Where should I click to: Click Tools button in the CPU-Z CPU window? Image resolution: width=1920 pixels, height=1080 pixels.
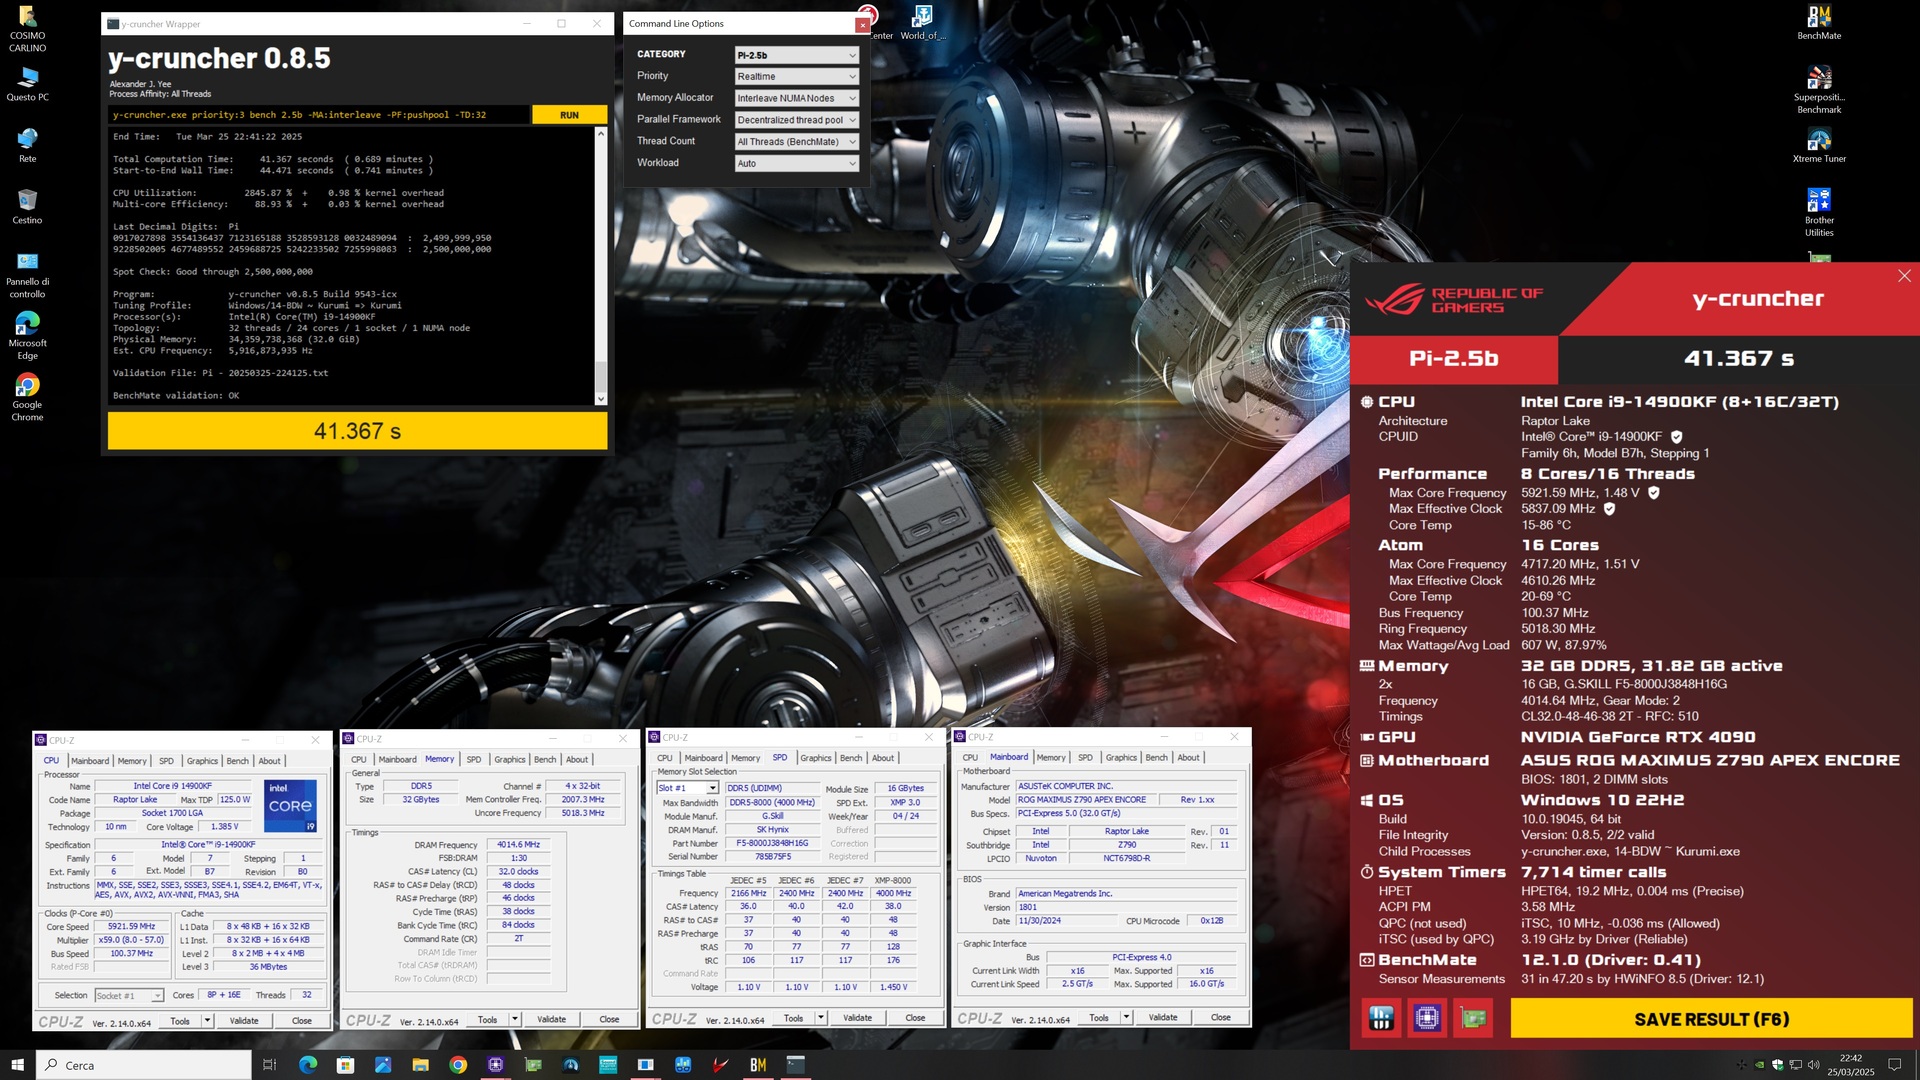pos(180,1021)
